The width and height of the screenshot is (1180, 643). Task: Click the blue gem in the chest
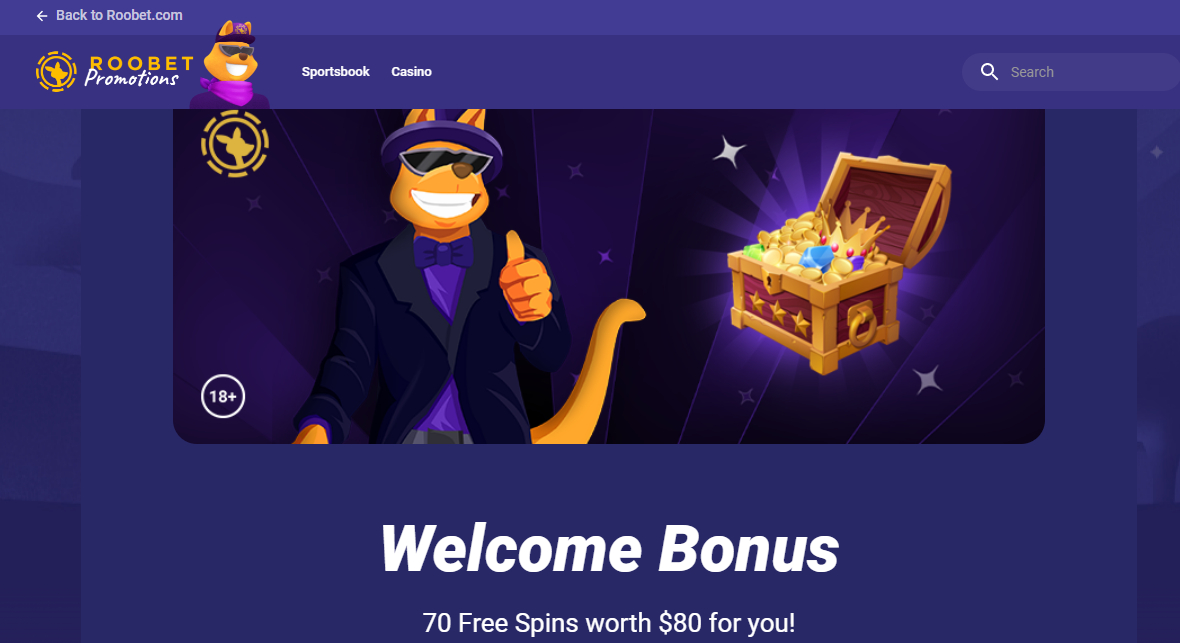[x=817, y=258]
